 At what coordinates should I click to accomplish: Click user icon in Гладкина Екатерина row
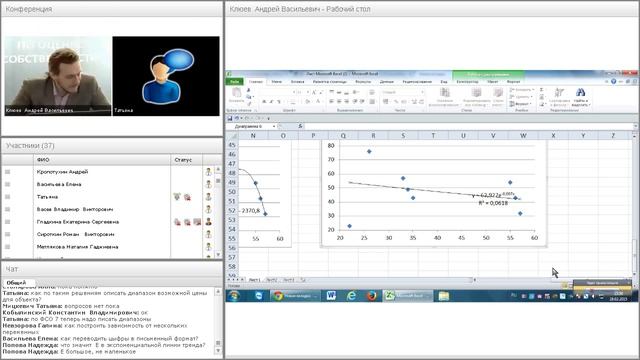208,222
